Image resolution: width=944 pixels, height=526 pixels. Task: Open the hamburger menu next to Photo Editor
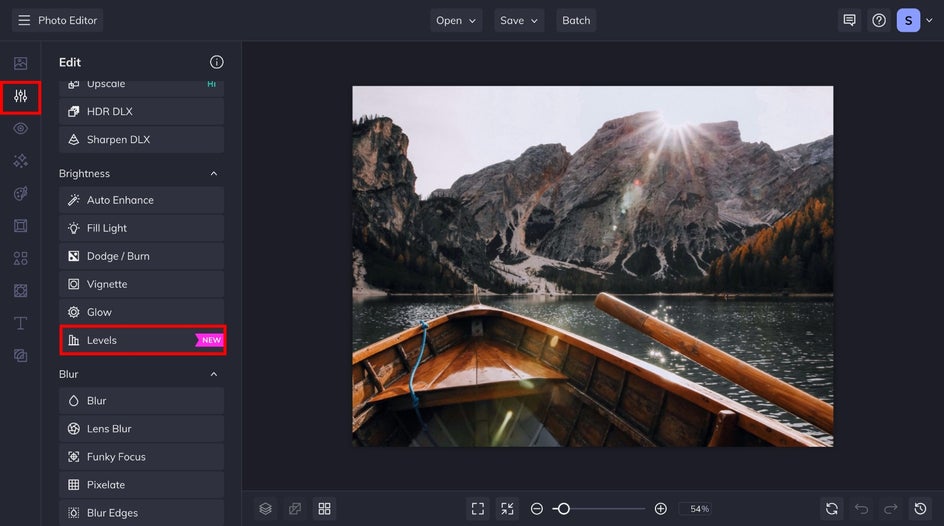(x=24, y=20)
